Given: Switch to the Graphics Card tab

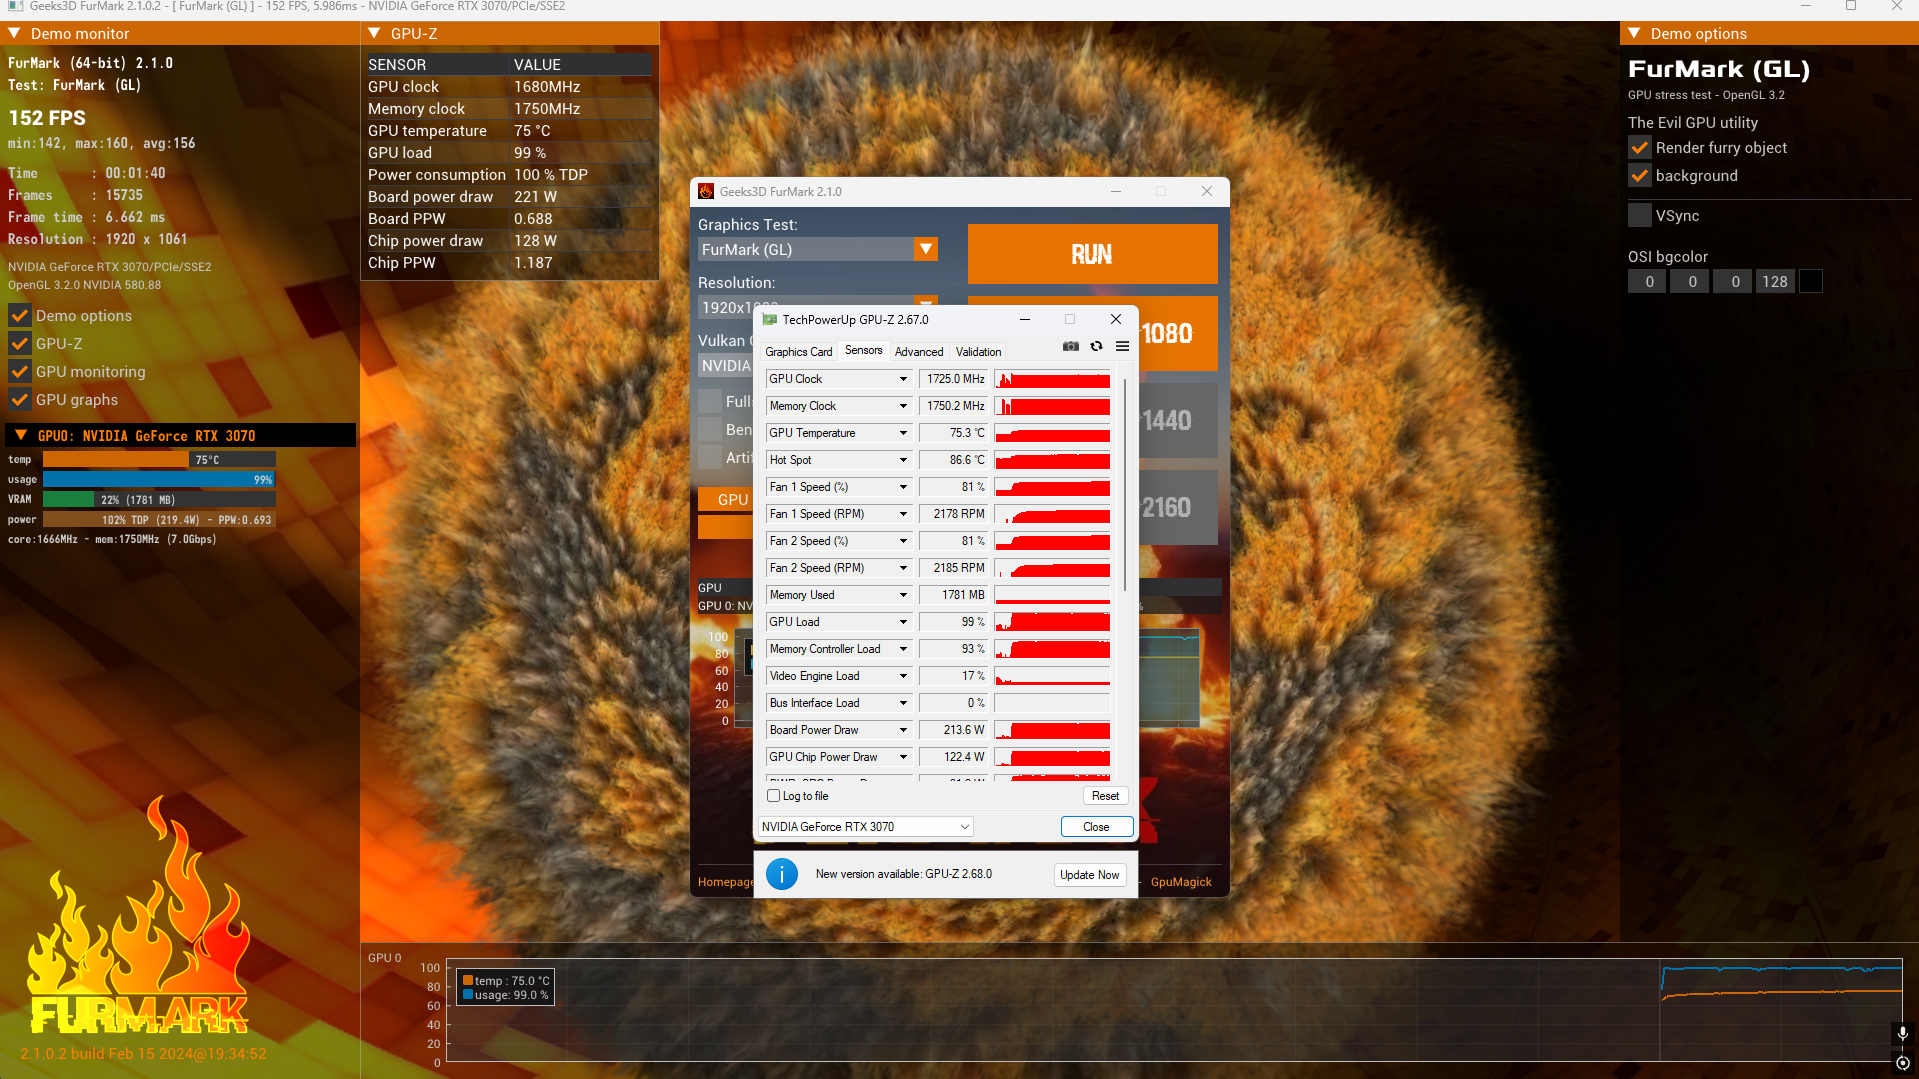Looking at the screenshot, I should pos(798,352).
